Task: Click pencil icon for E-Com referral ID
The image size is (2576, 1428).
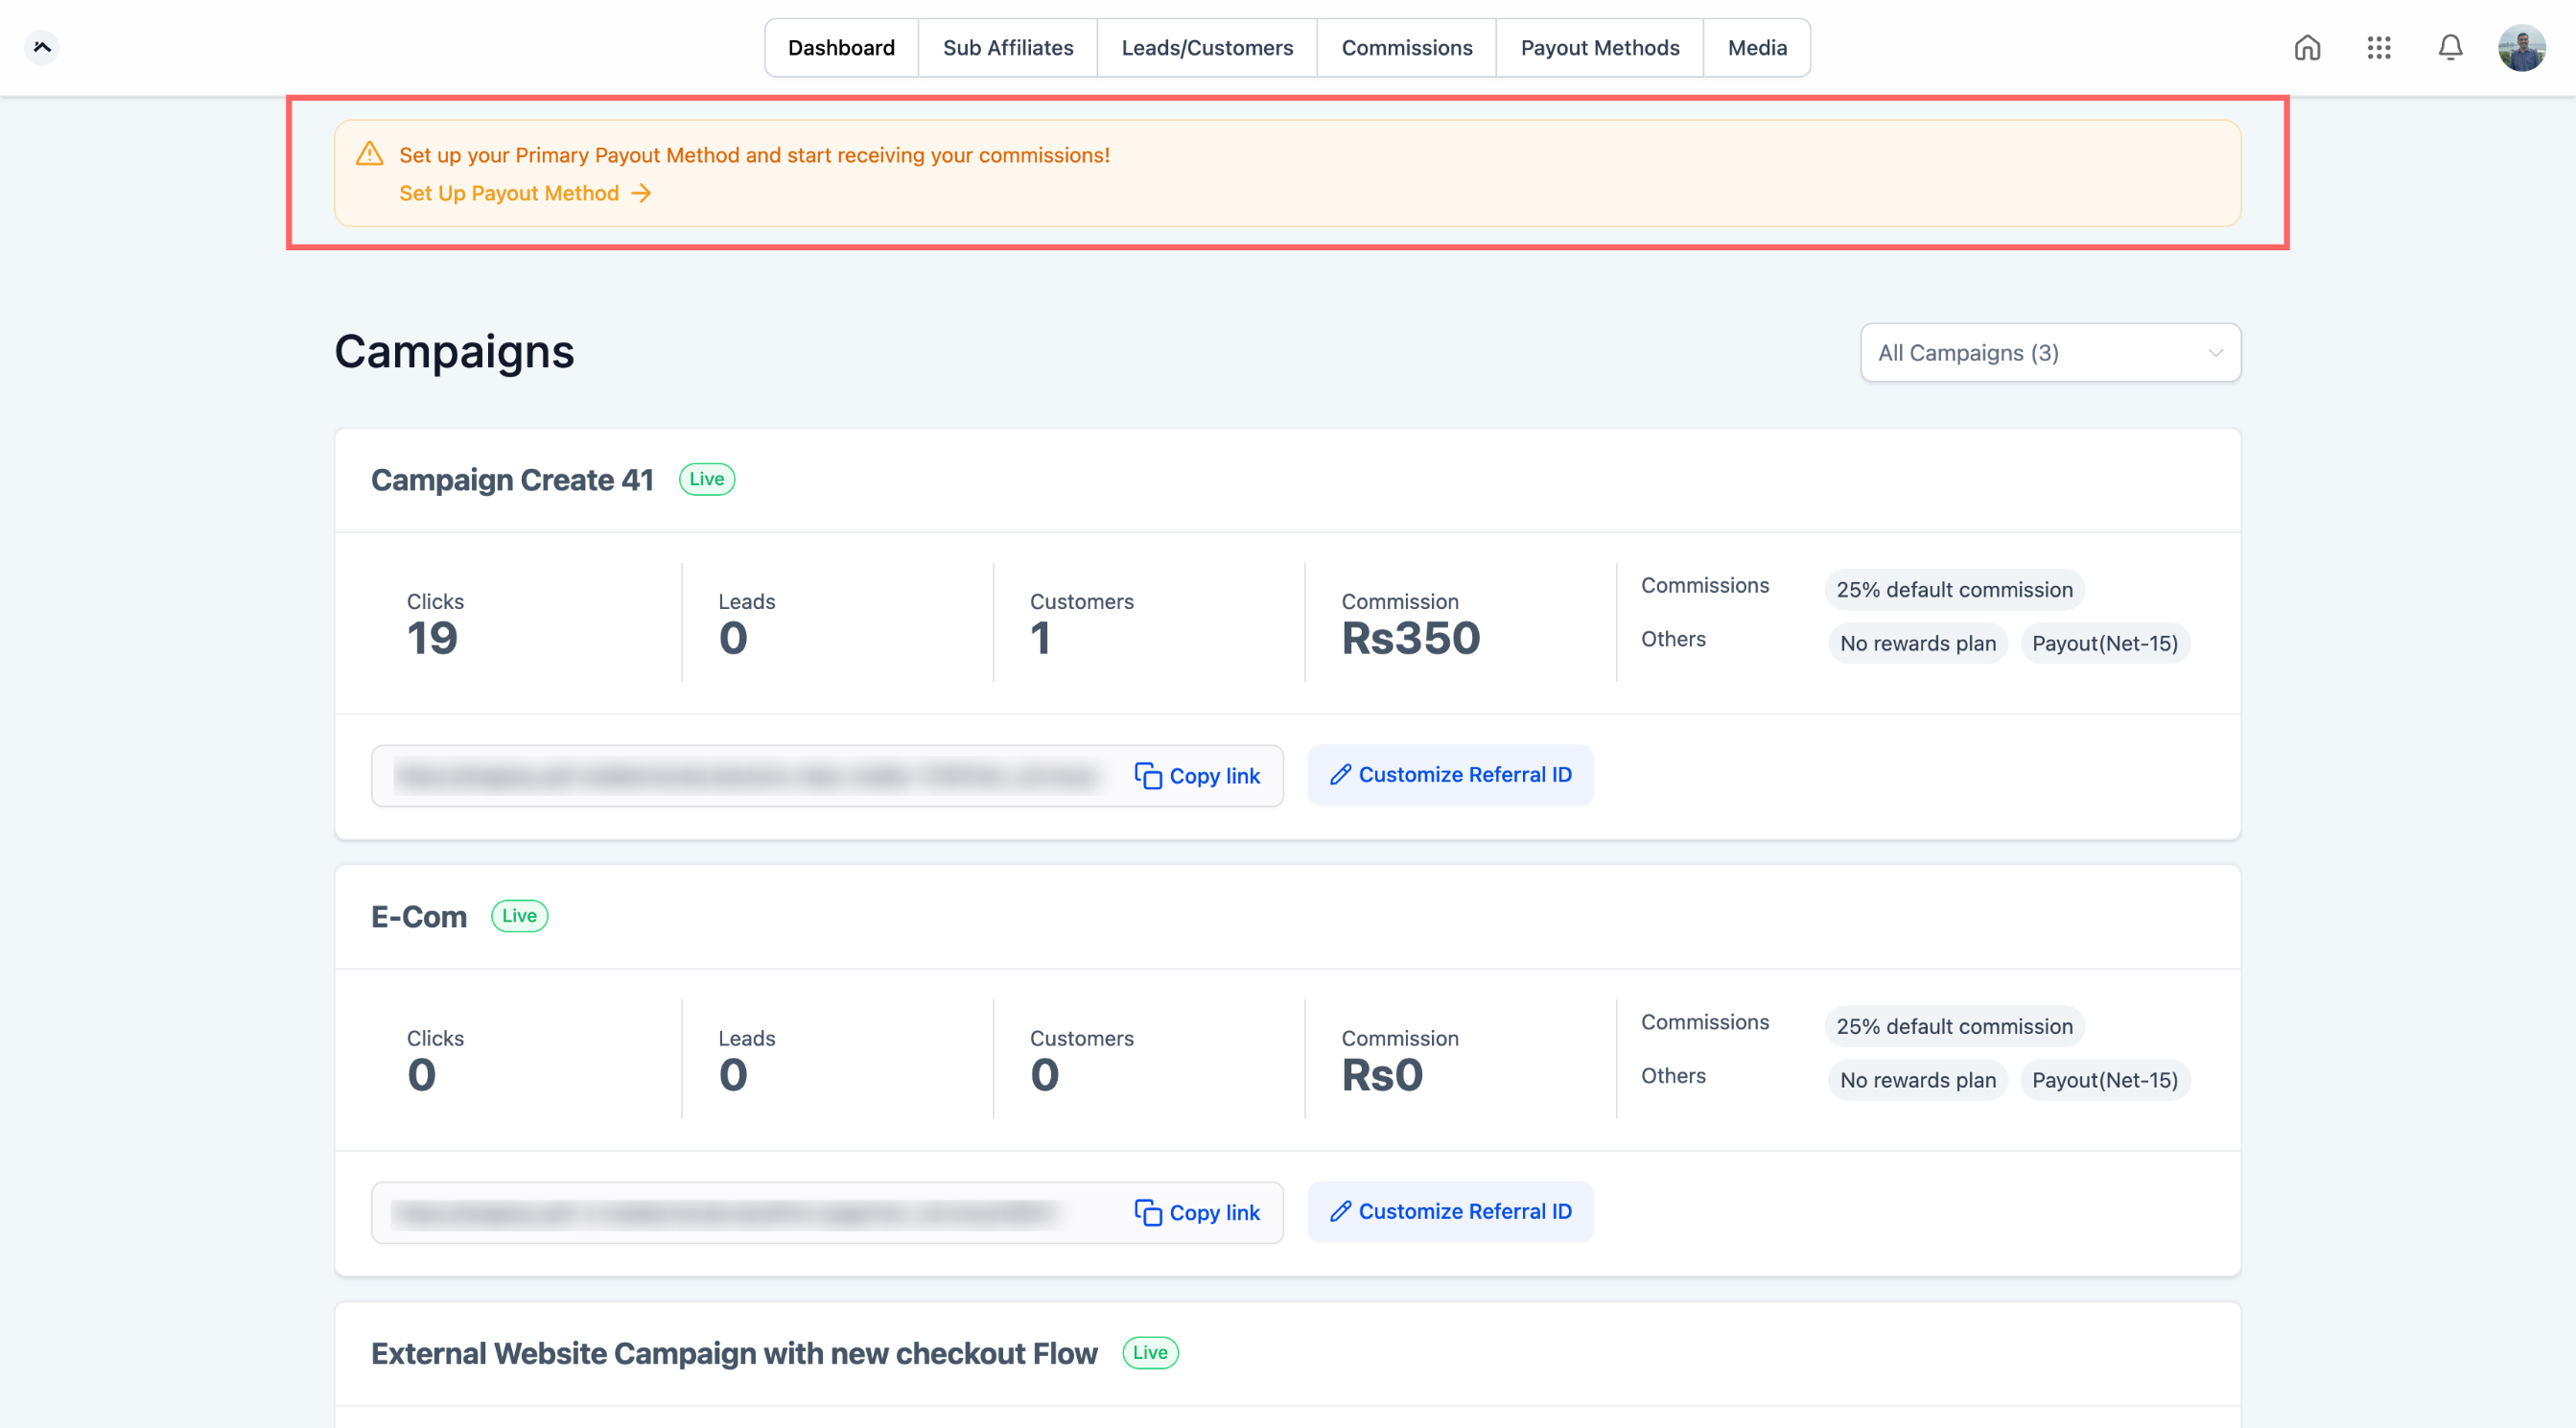Action: [1340, 1211]
